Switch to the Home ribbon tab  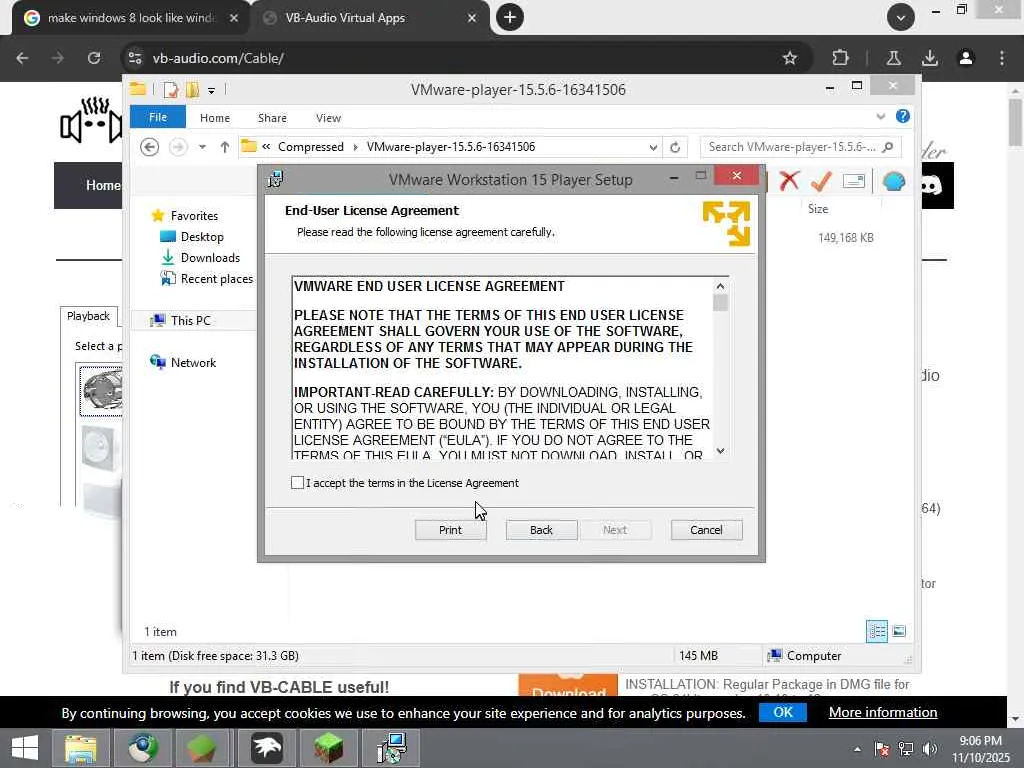coord(215,118)
